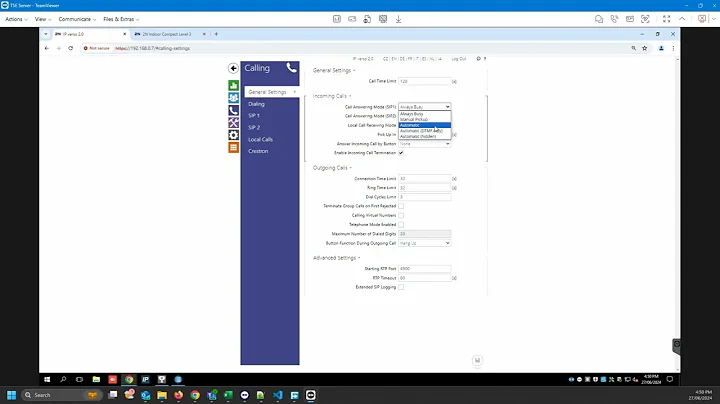Open the TeamViewer View menu
Image resolution: width=720 pixels, height=404 pixels.
43,19
